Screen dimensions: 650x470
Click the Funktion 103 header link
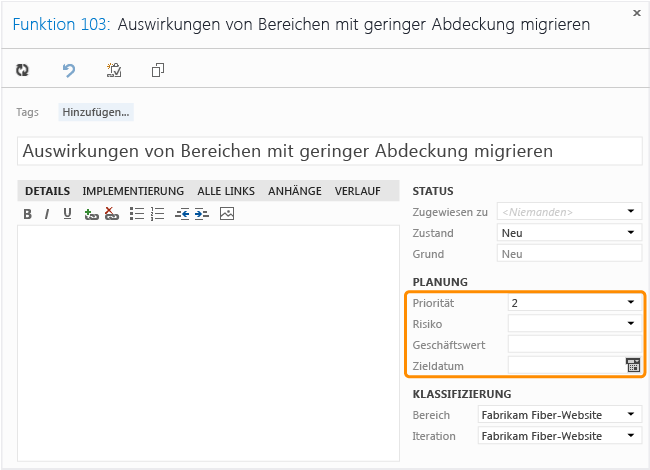[x=61, y=24]
